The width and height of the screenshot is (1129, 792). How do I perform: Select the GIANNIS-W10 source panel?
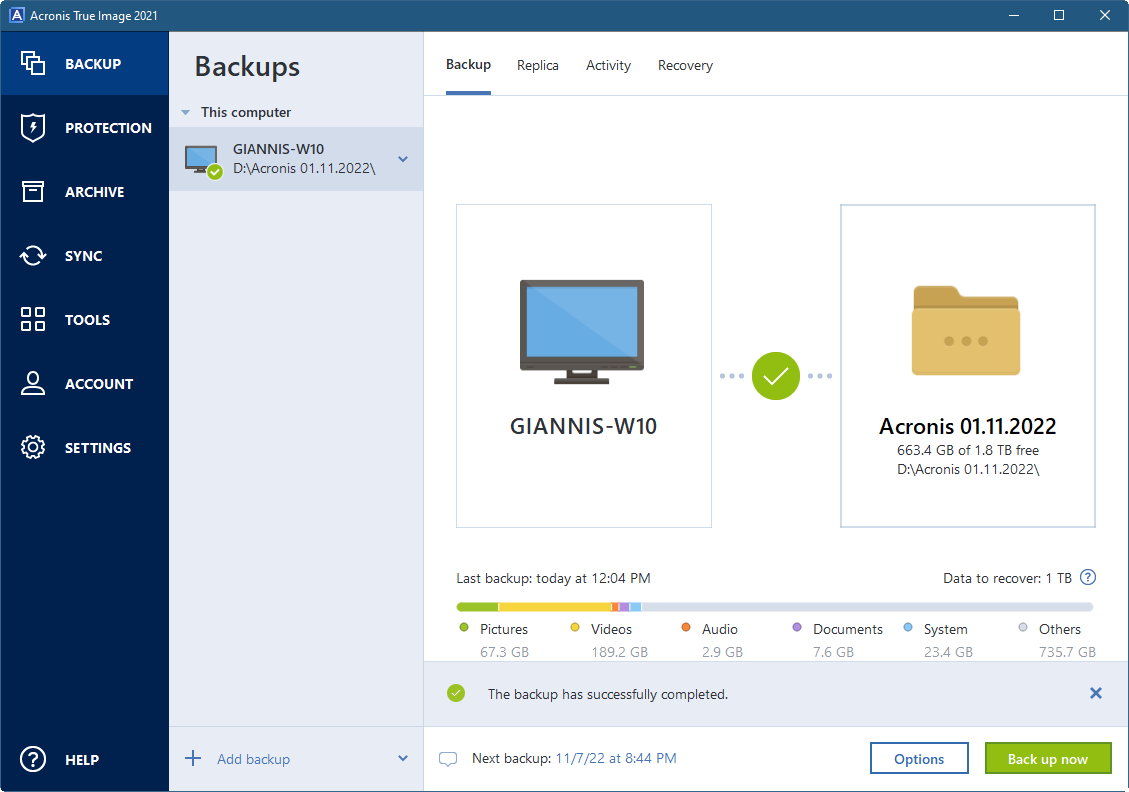click(584, 366)
